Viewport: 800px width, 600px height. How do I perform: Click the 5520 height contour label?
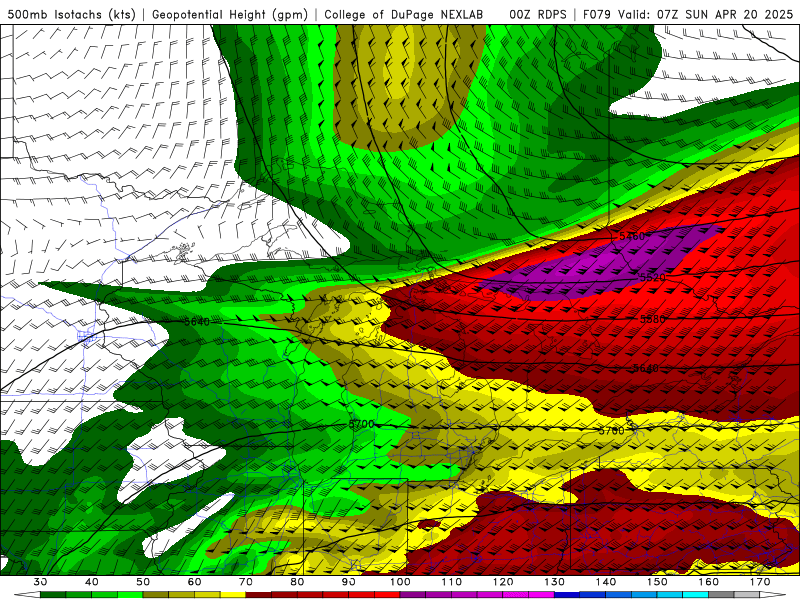[x=653, y=278]
